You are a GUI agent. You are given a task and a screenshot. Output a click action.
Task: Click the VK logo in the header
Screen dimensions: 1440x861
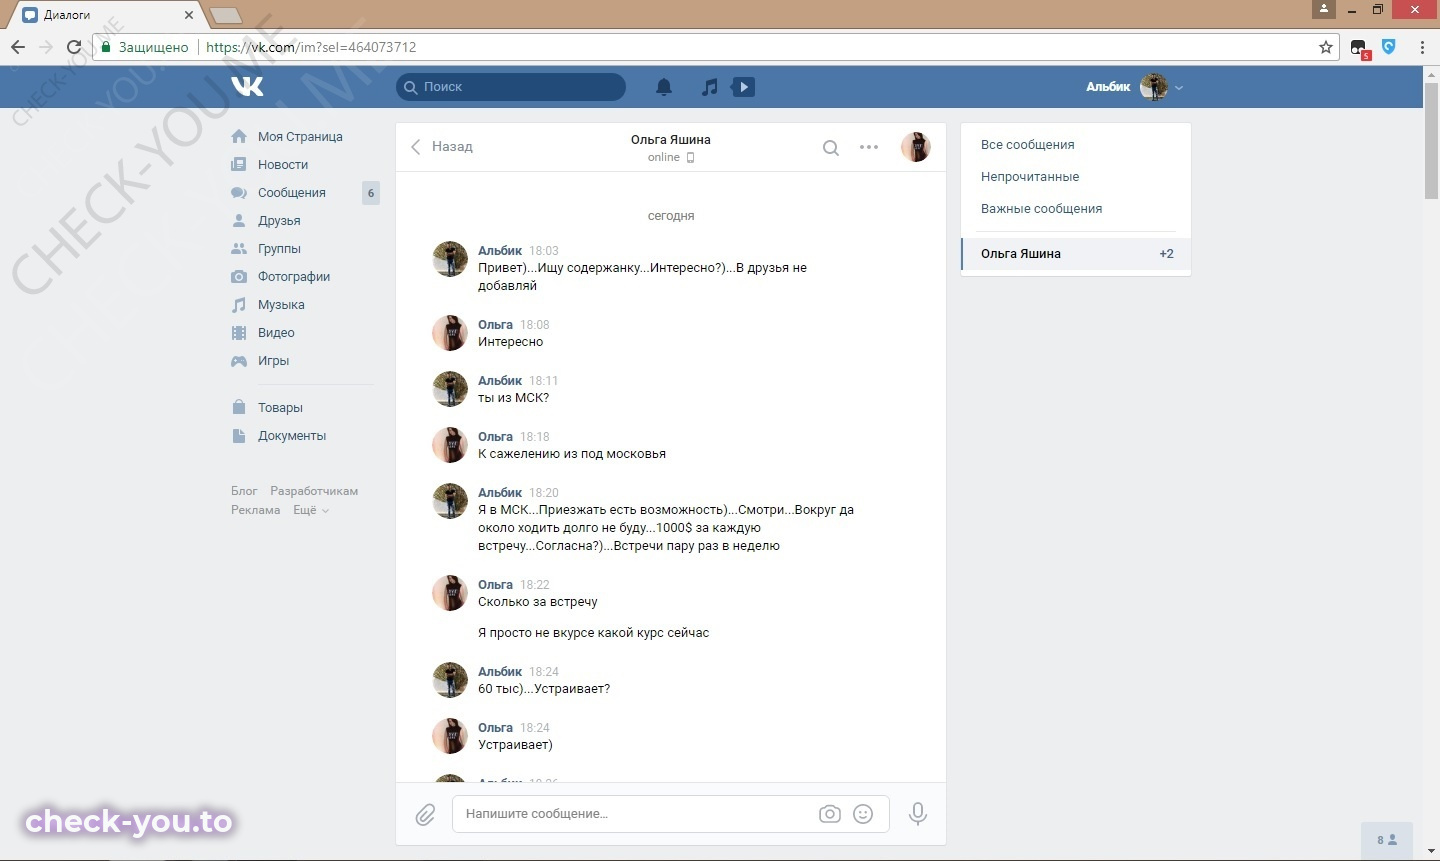tap(247, 86)
